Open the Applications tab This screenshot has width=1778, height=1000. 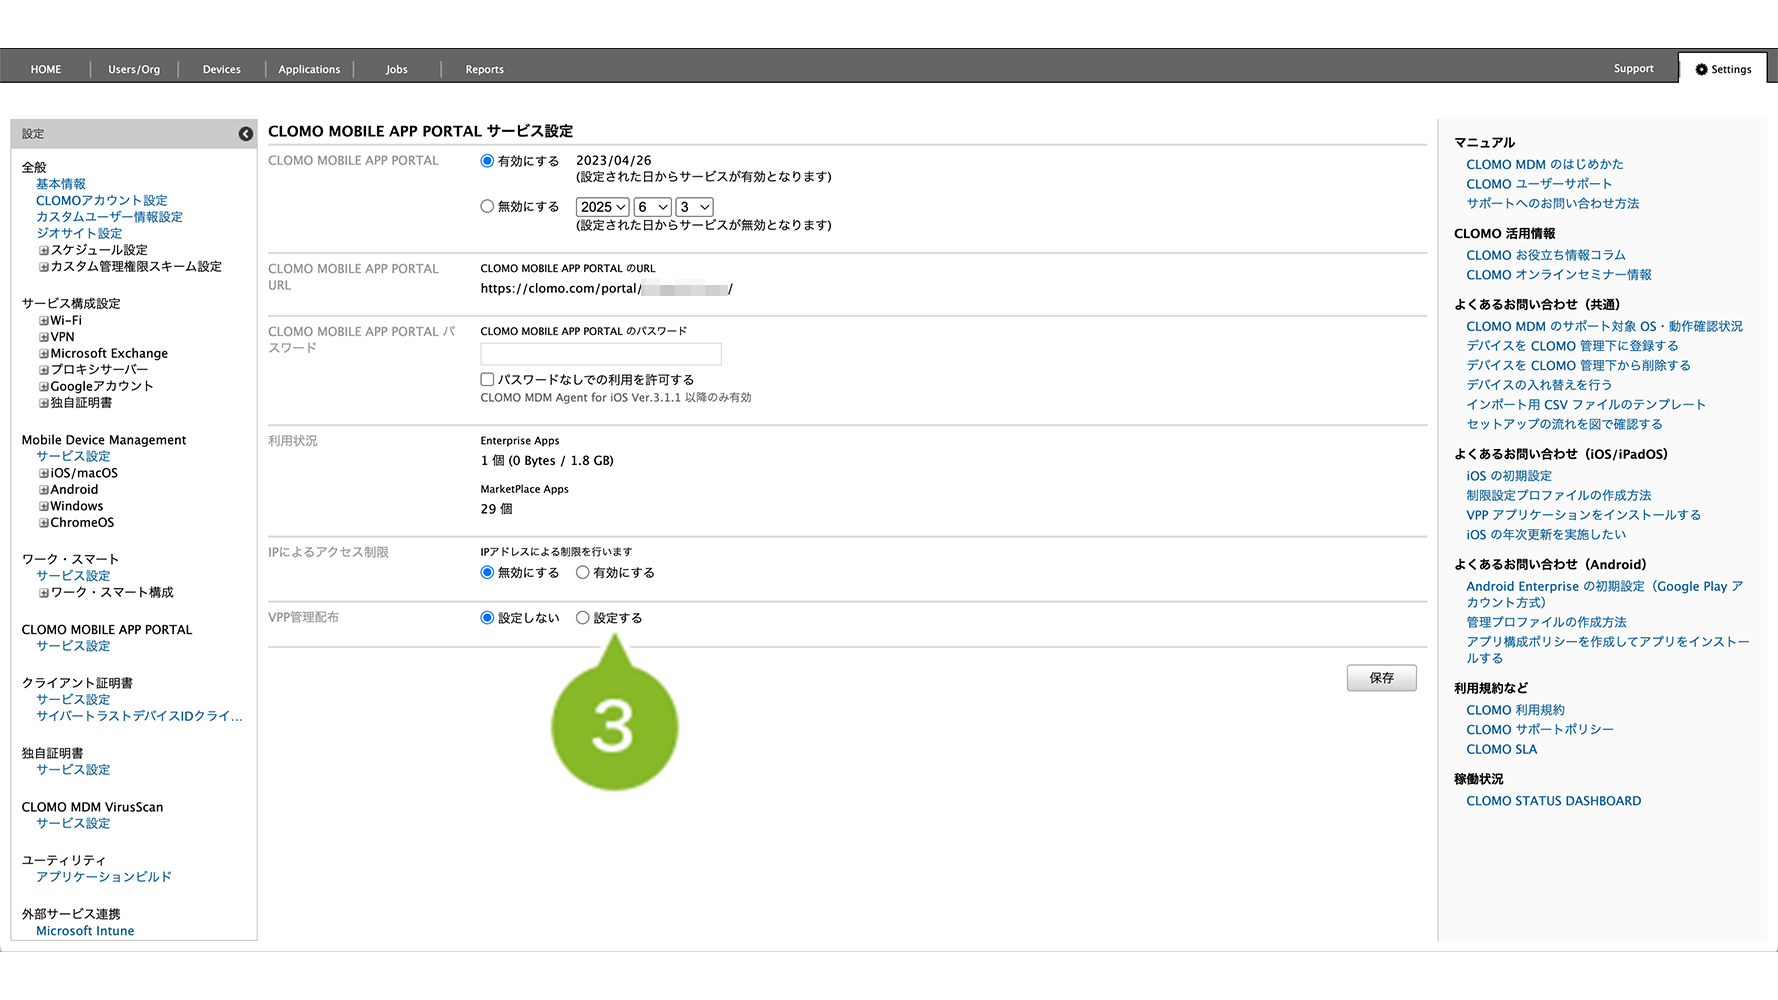click(309, 69)
